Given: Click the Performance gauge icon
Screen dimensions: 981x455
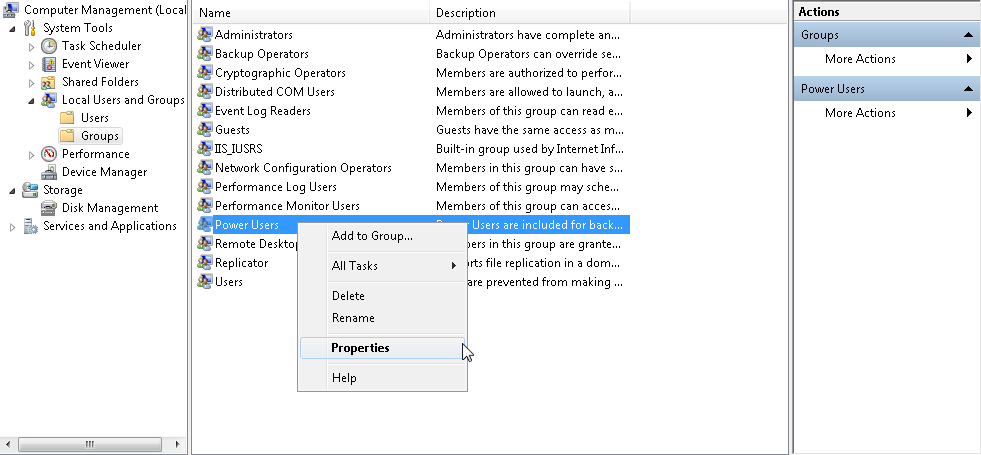Looking at the screenshot, I should pos(49,154).
